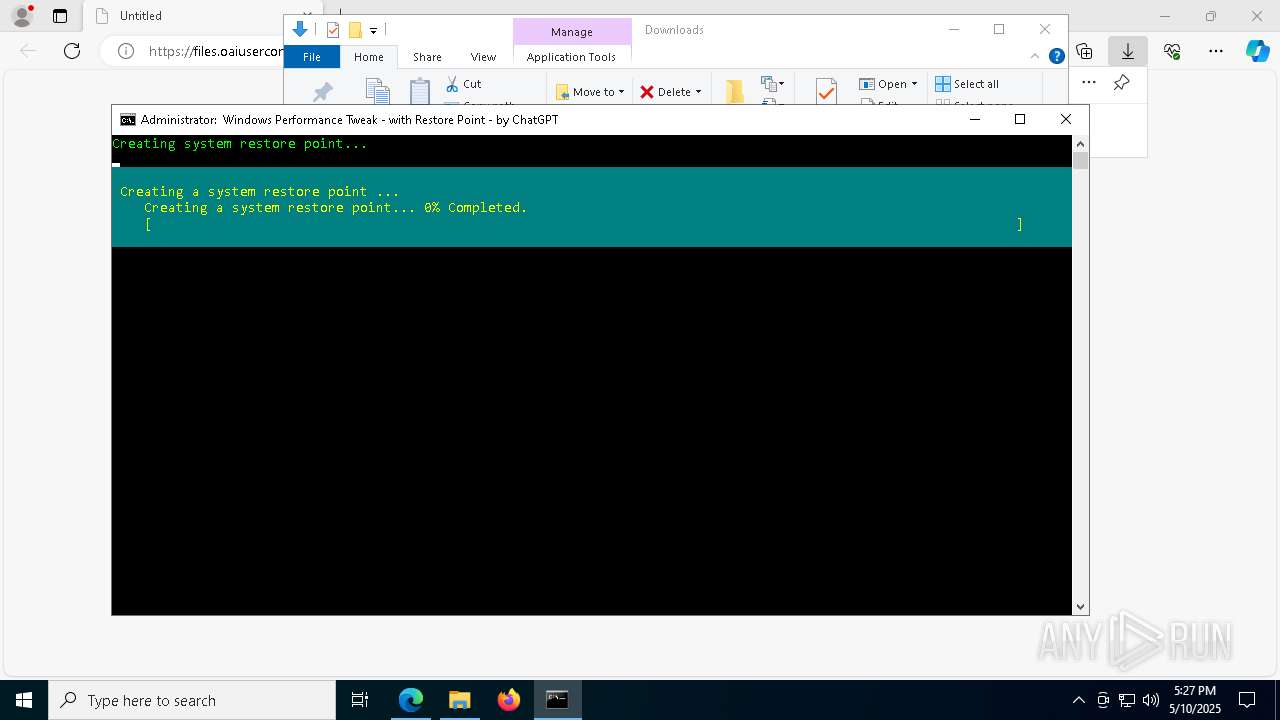Click the Pin to Quick access icon
1280x720 pixels.
(x=322, y=93)
